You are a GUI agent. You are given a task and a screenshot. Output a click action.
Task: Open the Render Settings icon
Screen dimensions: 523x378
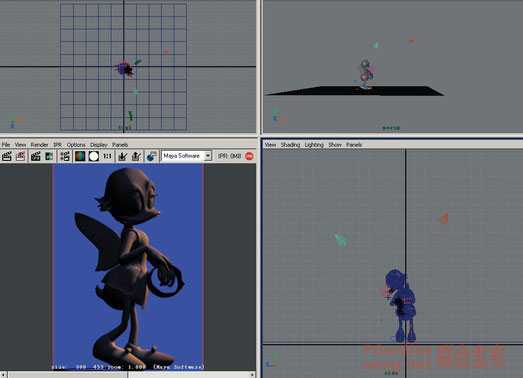pos(65,156)
